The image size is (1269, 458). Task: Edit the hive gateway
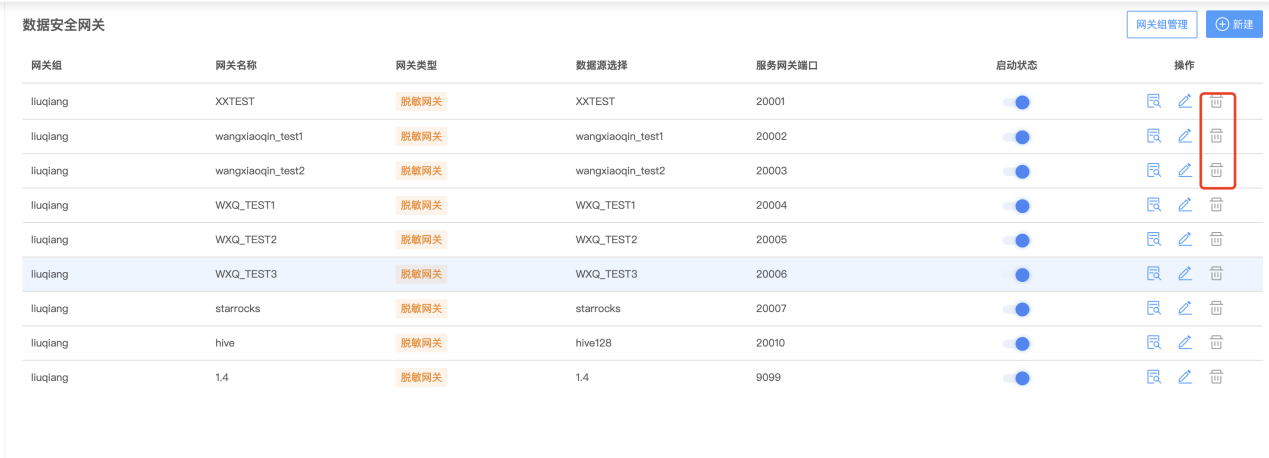1184,342
